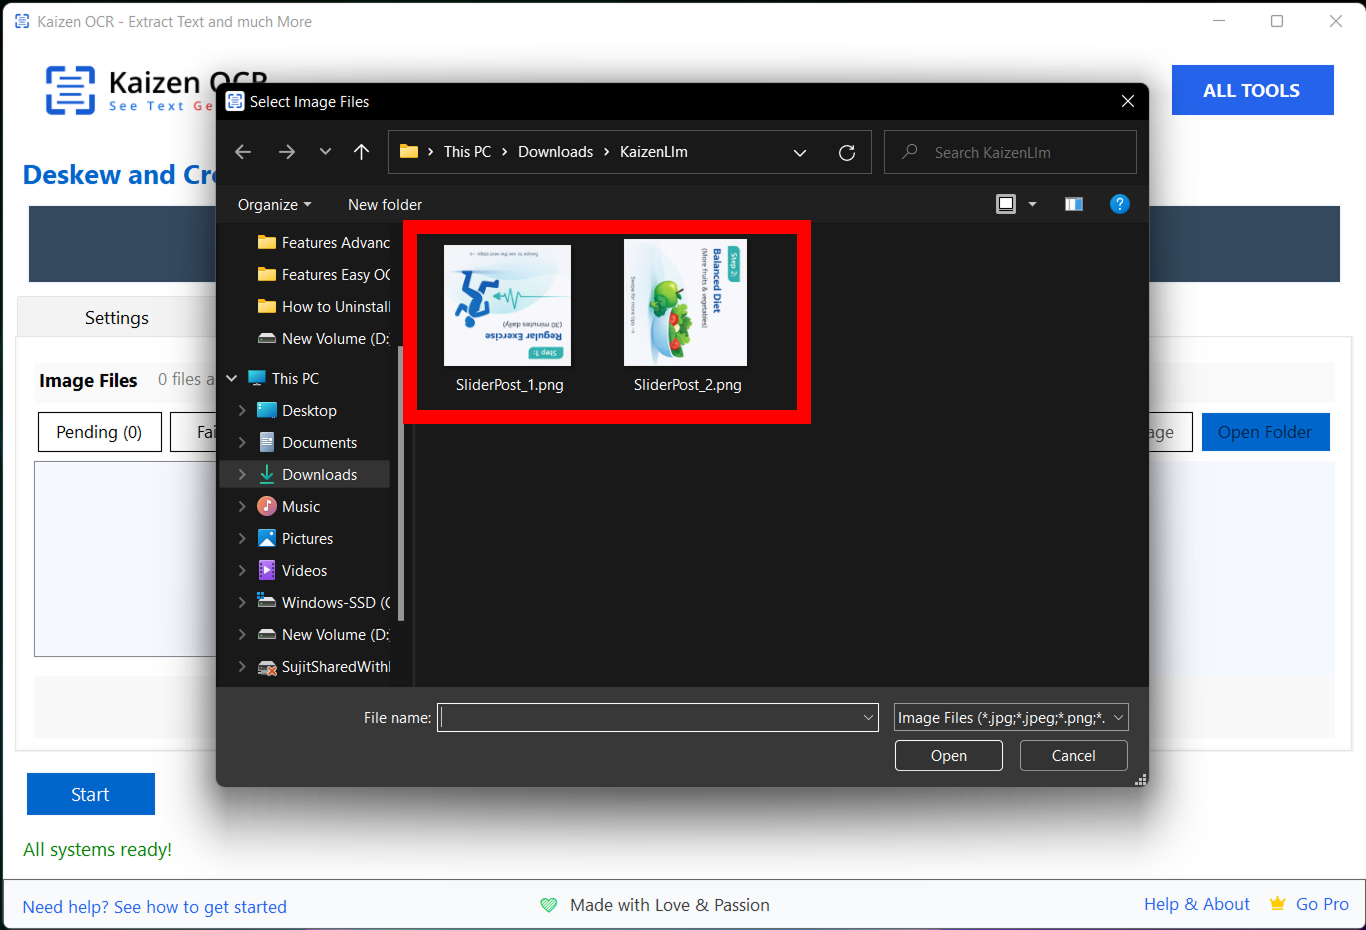Click the File name input field
Image resolution: width=1366 pixels, height=930 pixels.
(x=648, y=718)
